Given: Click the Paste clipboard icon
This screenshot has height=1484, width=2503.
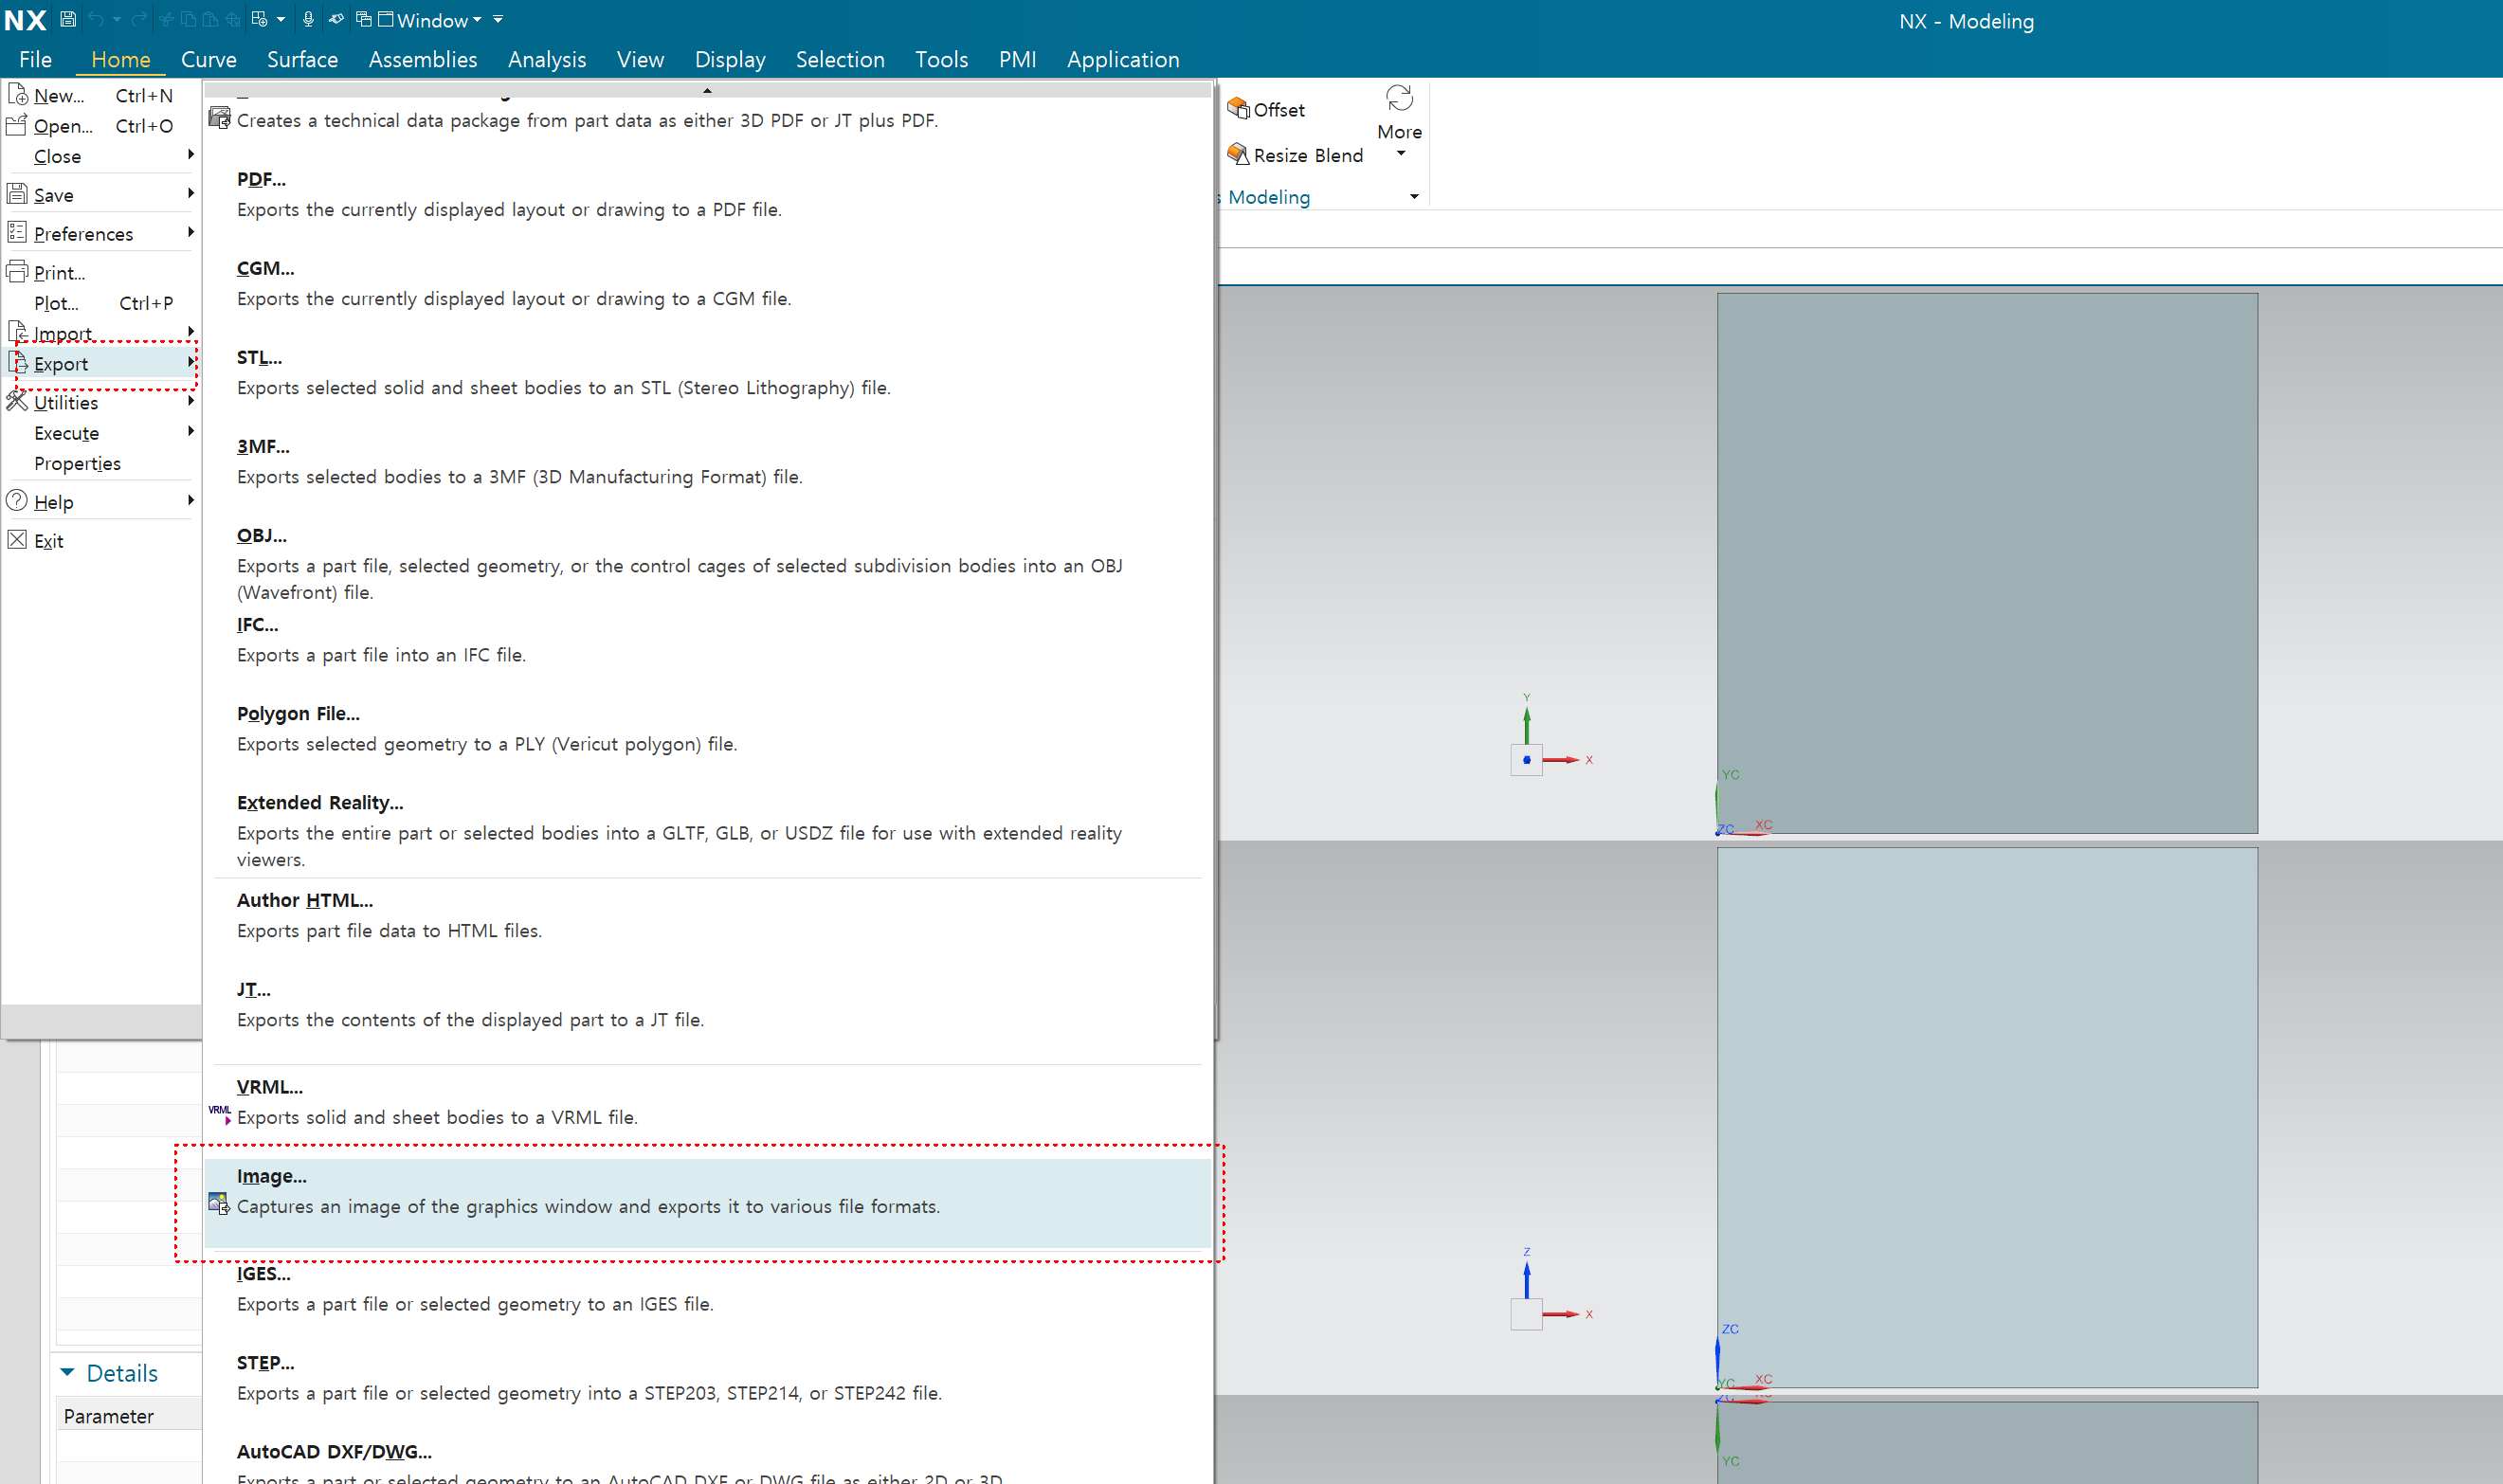Looking at the screenshot, I should pos(210,19).
